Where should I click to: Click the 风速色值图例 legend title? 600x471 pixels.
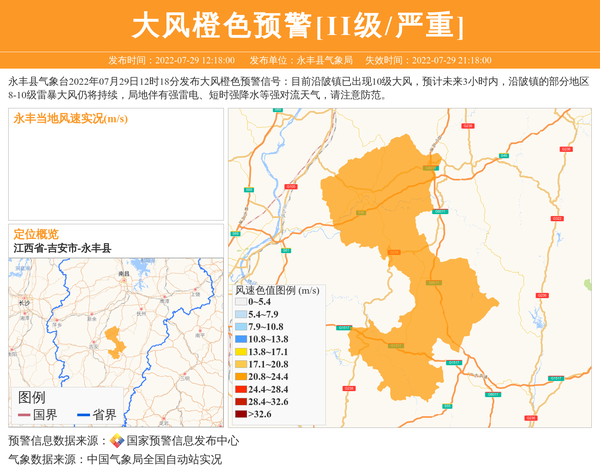click(x=277, y=290)
